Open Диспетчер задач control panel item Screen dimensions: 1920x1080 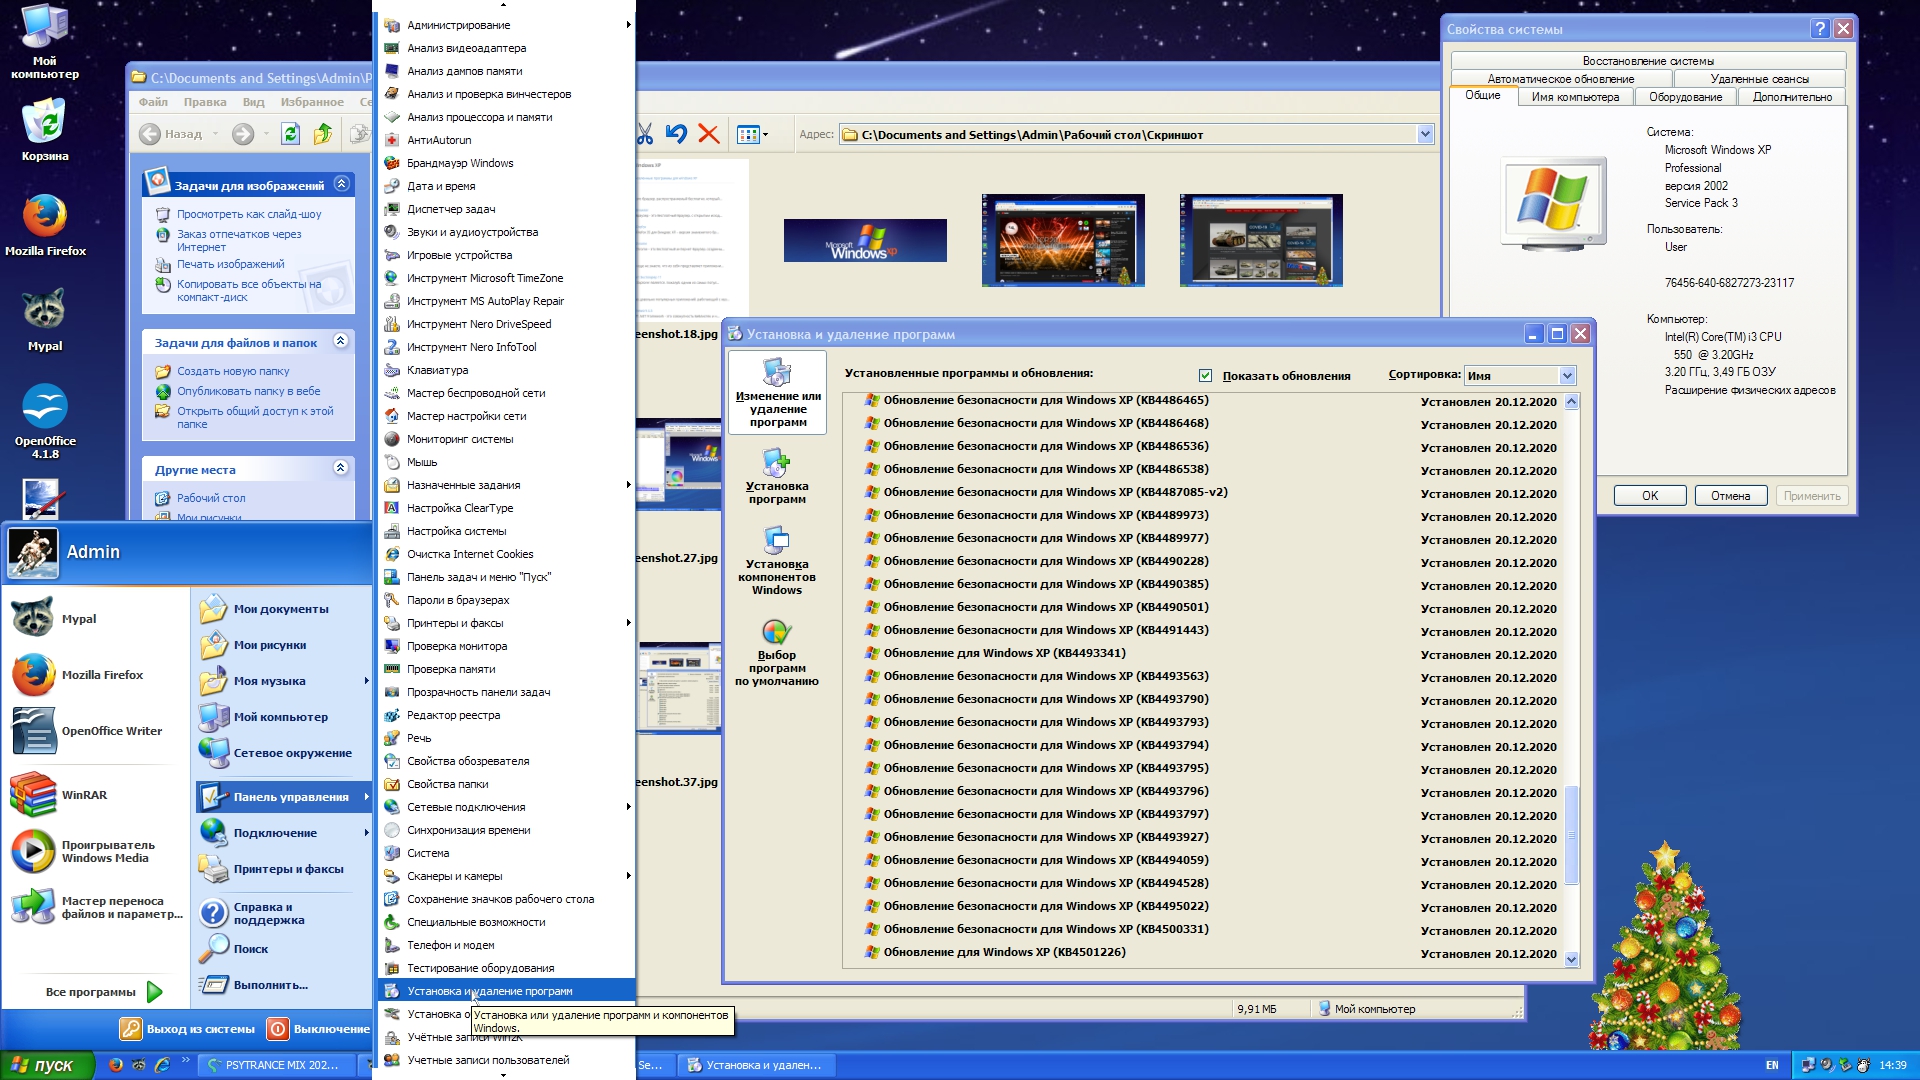coord(451,209)
